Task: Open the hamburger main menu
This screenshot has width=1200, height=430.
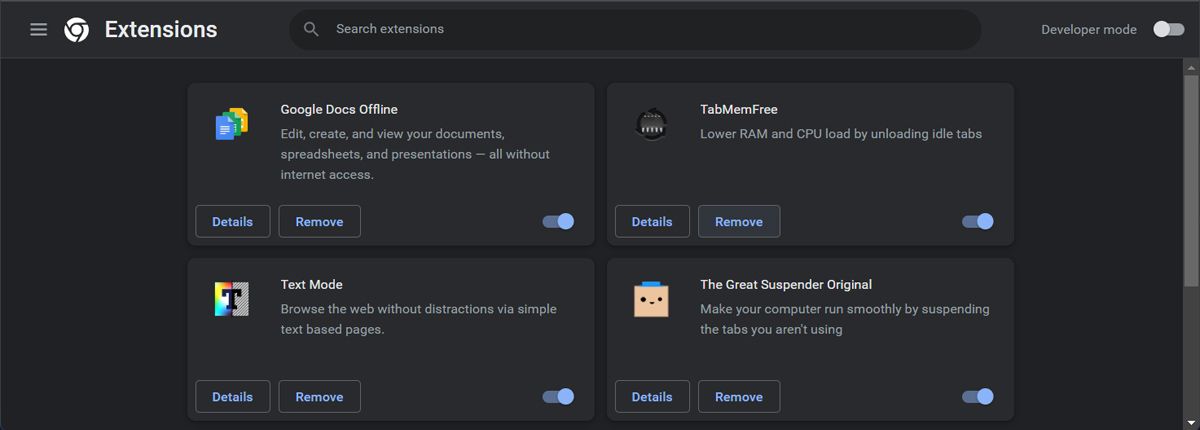Action: (39, 30)
